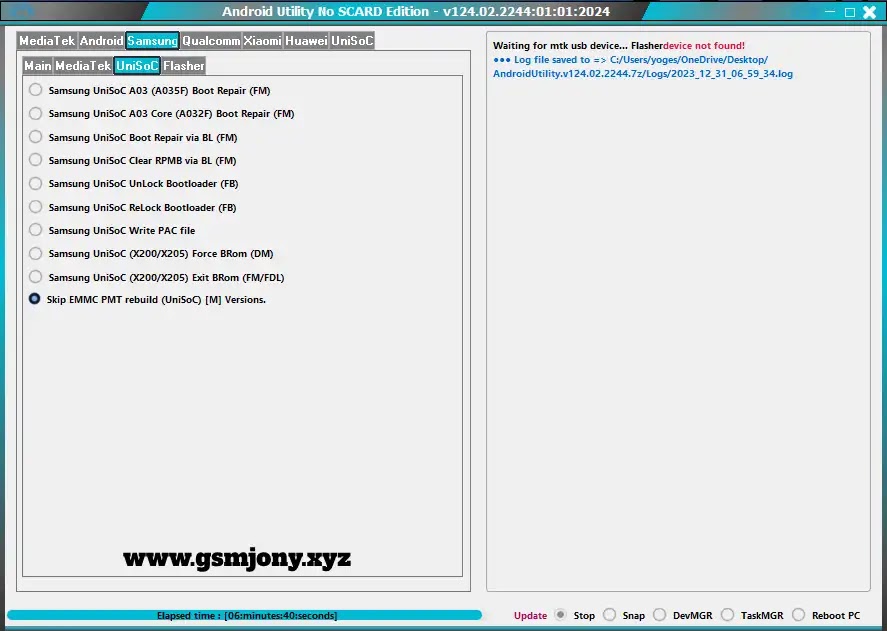This screenshot has height=631, width=887.
Task: Select Samsung UniSoC A03 (A035F) Boot Repair option
Action: 36,90
